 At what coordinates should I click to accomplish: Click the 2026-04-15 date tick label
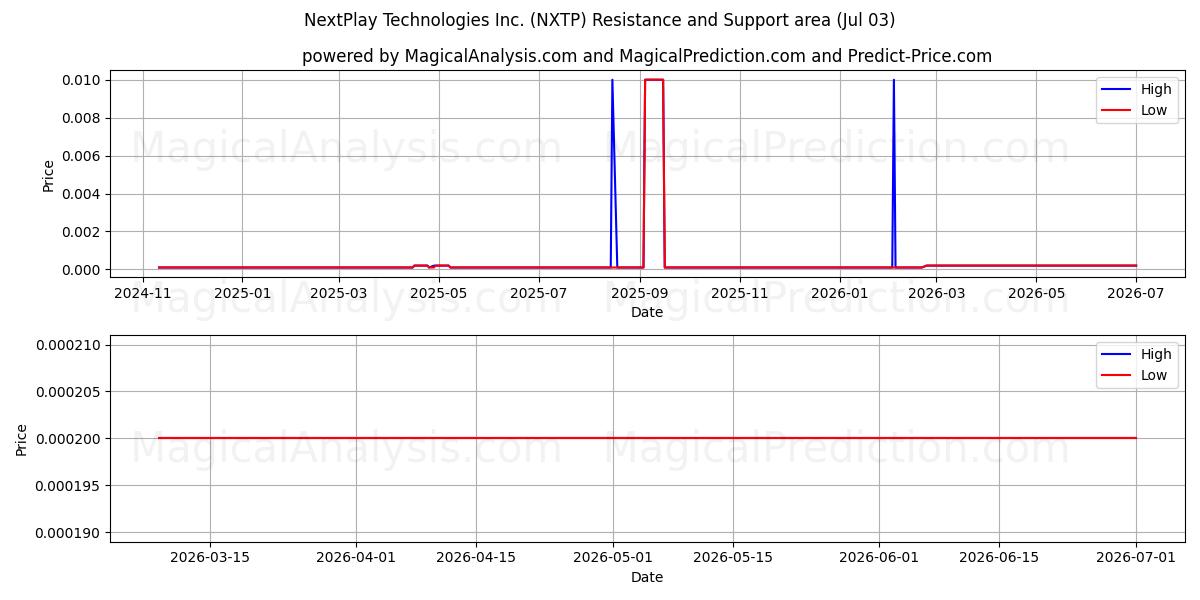(476, 558)
